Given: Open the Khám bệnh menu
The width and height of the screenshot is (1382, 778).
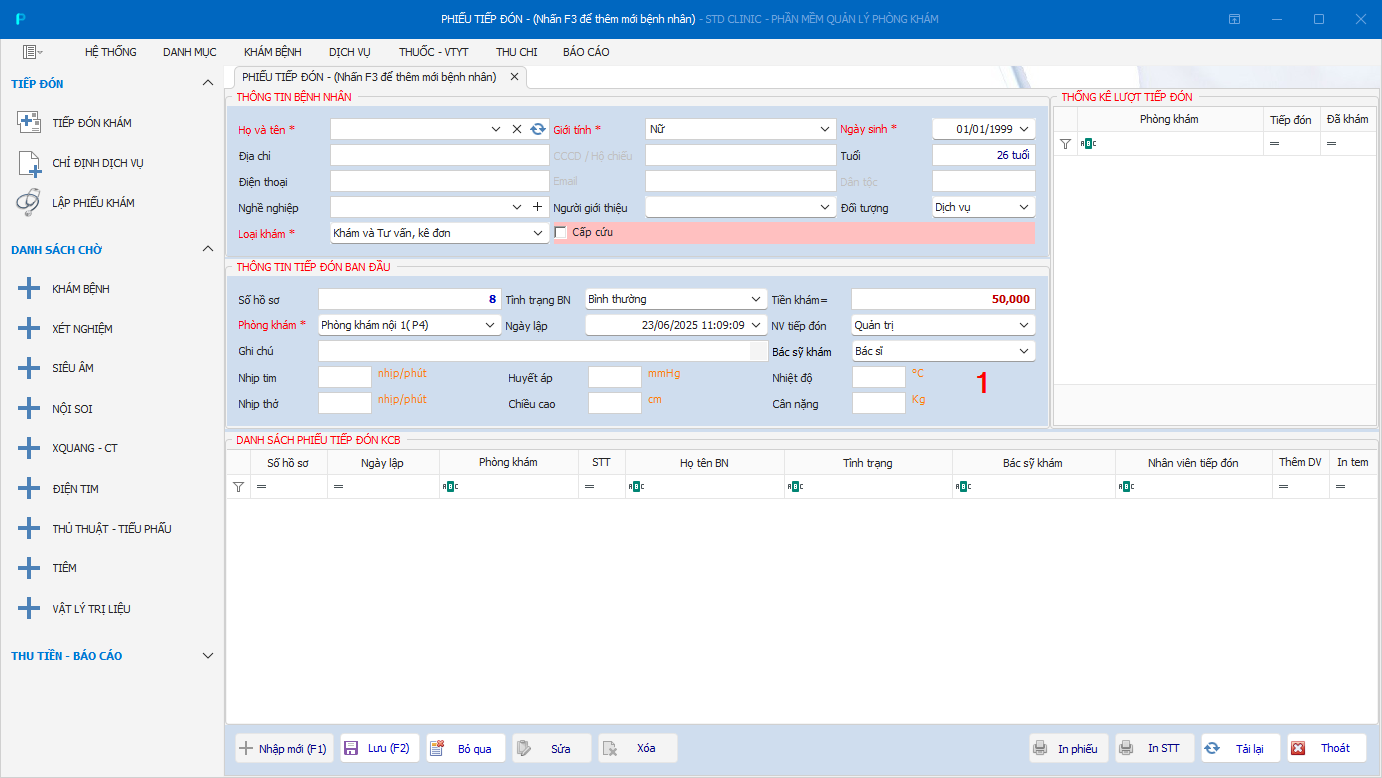Looking at the screenshot, I should pos(273,52).
